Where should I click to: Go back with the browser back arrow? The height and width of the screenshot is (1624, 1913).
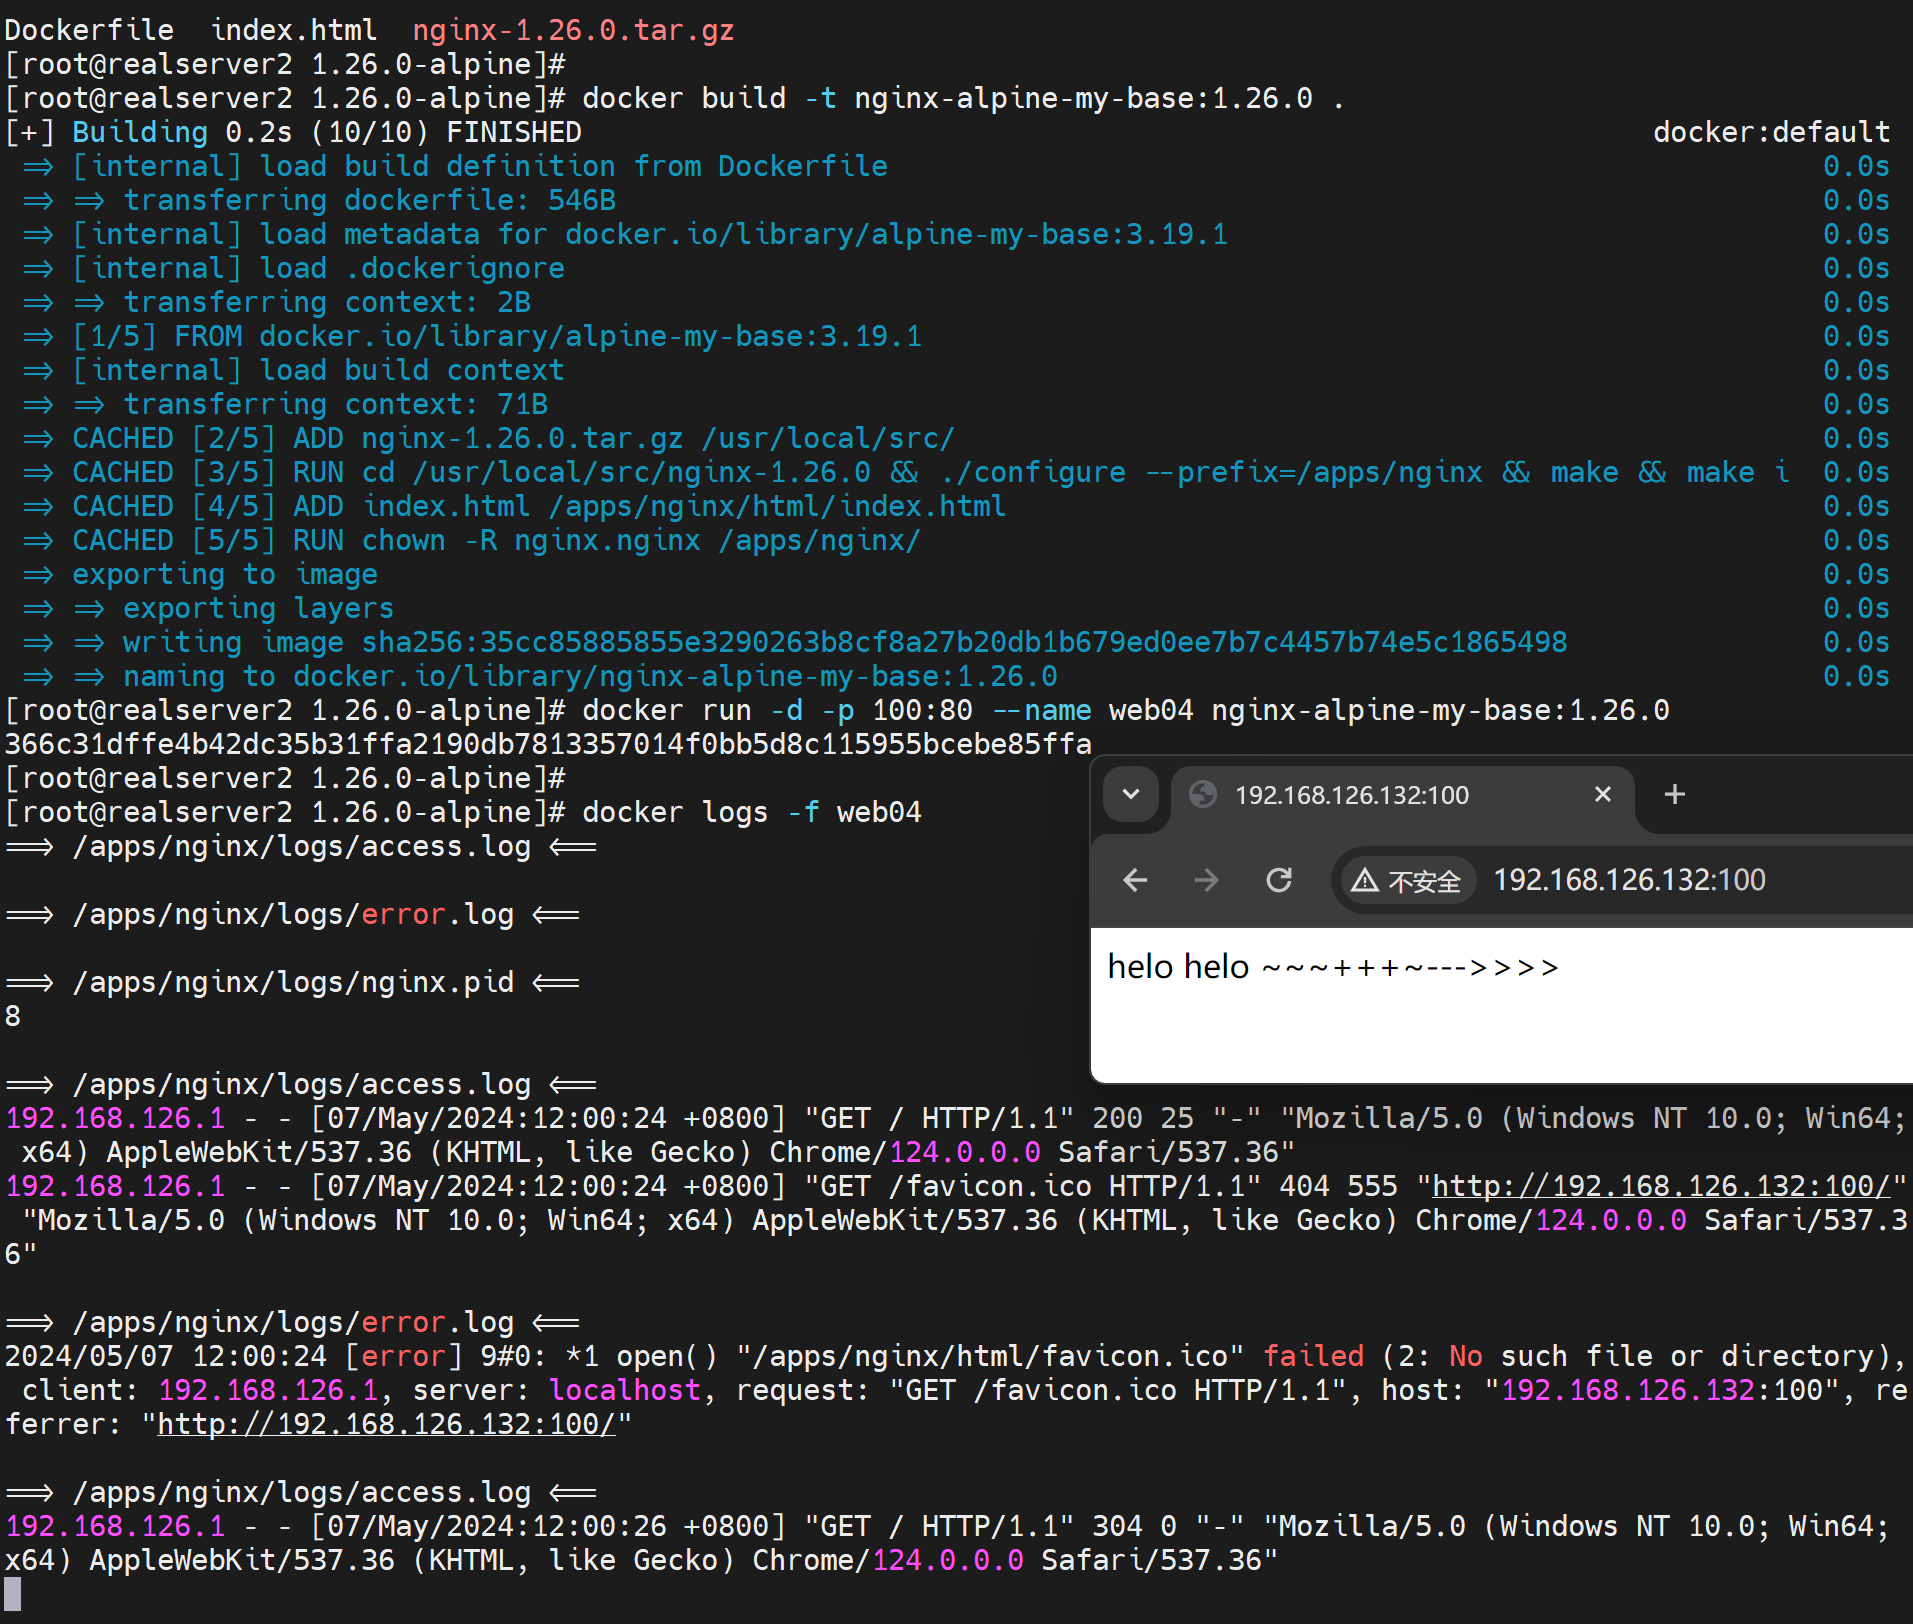1135,880
